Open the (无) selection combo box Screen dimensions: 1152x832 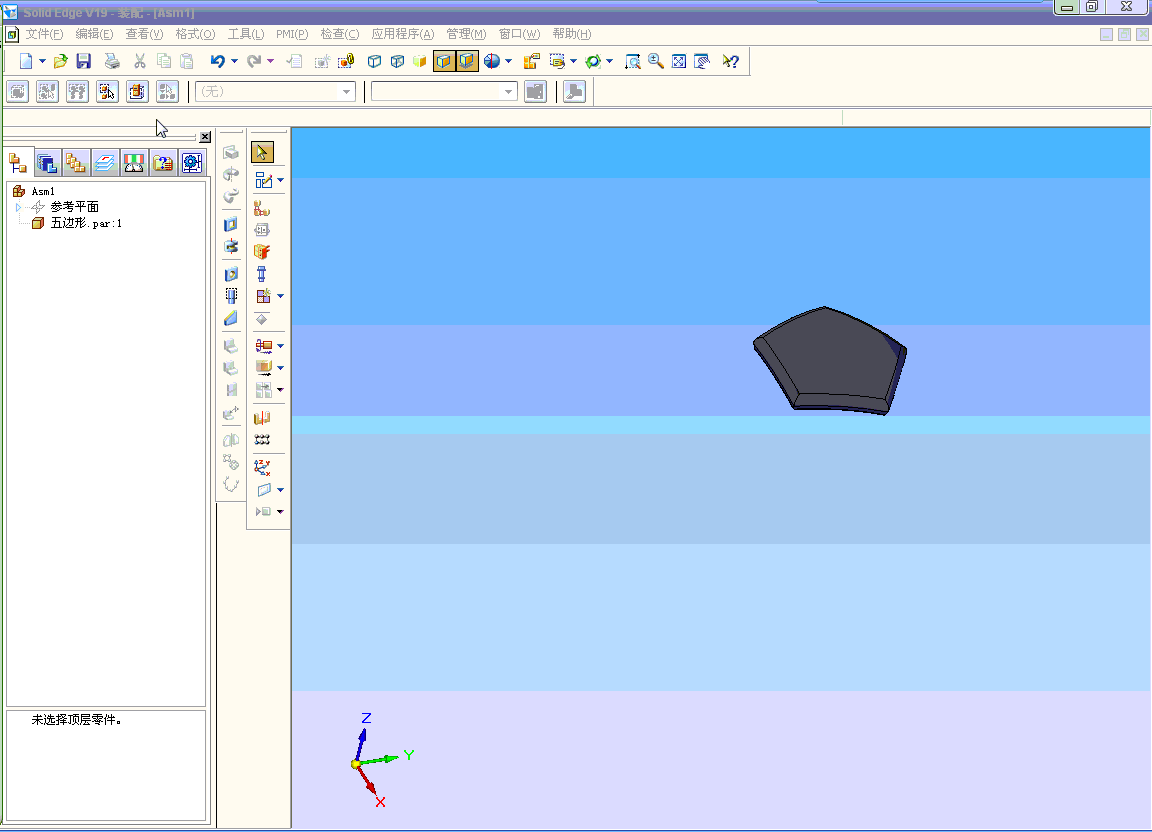(276, 91)
